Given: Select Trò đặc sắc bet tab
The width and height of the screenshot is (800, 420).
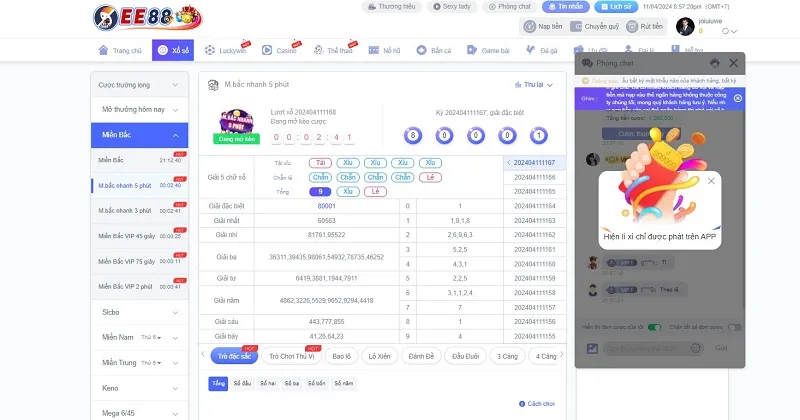Looking at the screenshot, I should click(234, 356).
